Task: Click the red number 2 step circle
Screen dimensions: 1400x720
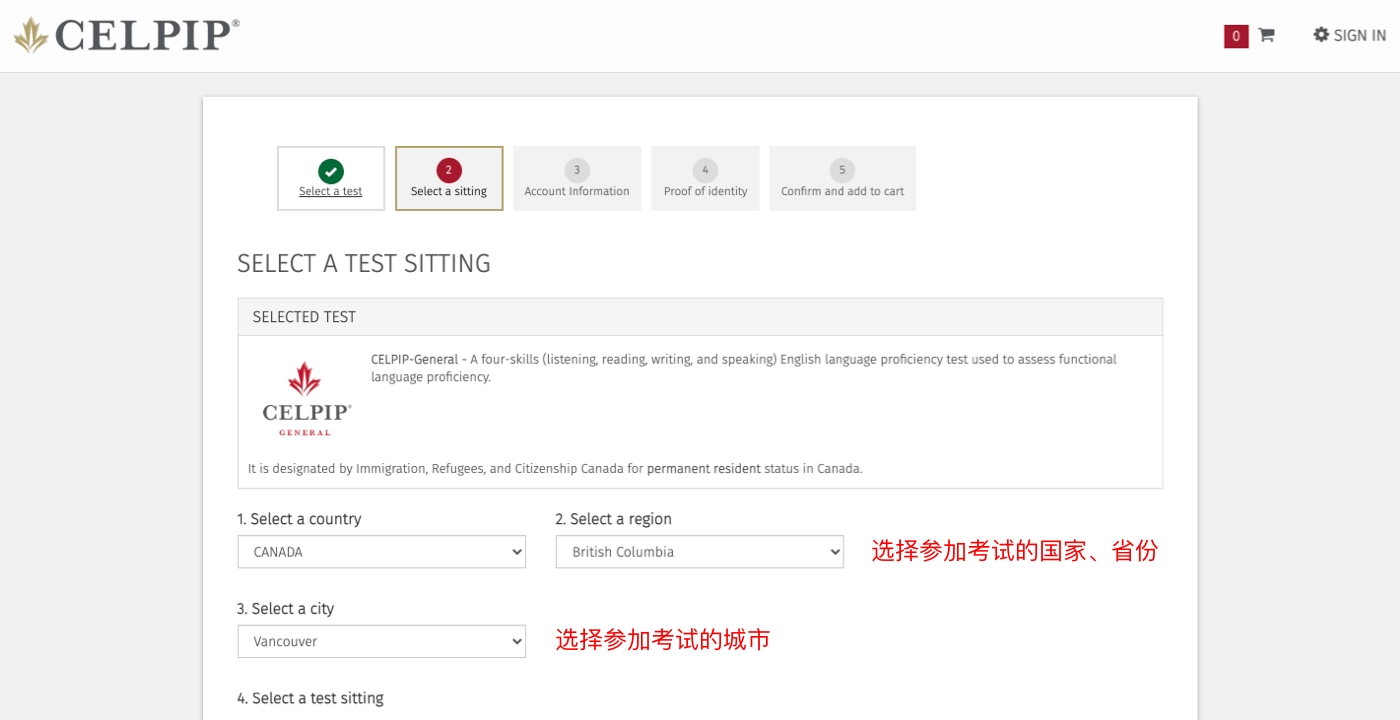Action: [449, 170]
